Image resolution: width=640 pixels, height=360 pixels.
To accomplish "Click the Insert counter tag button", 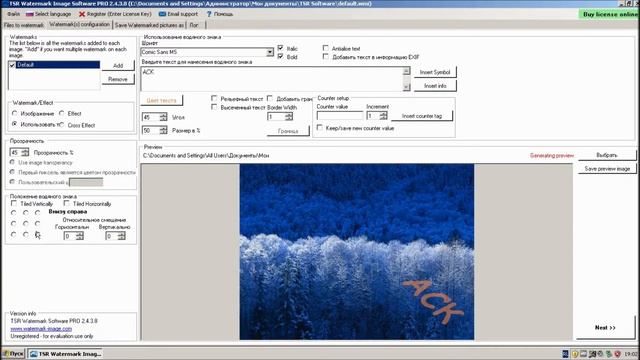I will point(422,116).
